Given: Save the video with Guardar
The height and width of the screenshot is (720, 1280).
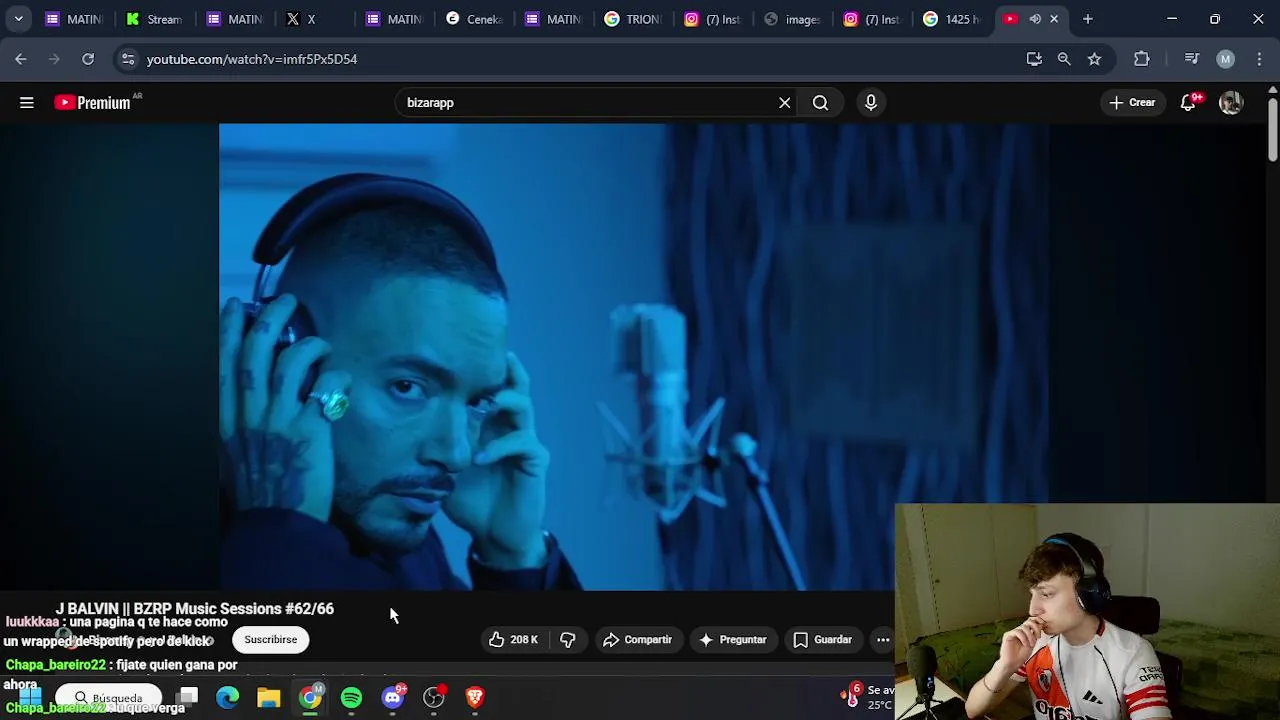Looking at the screenshot, I should (x=823, y=639).
